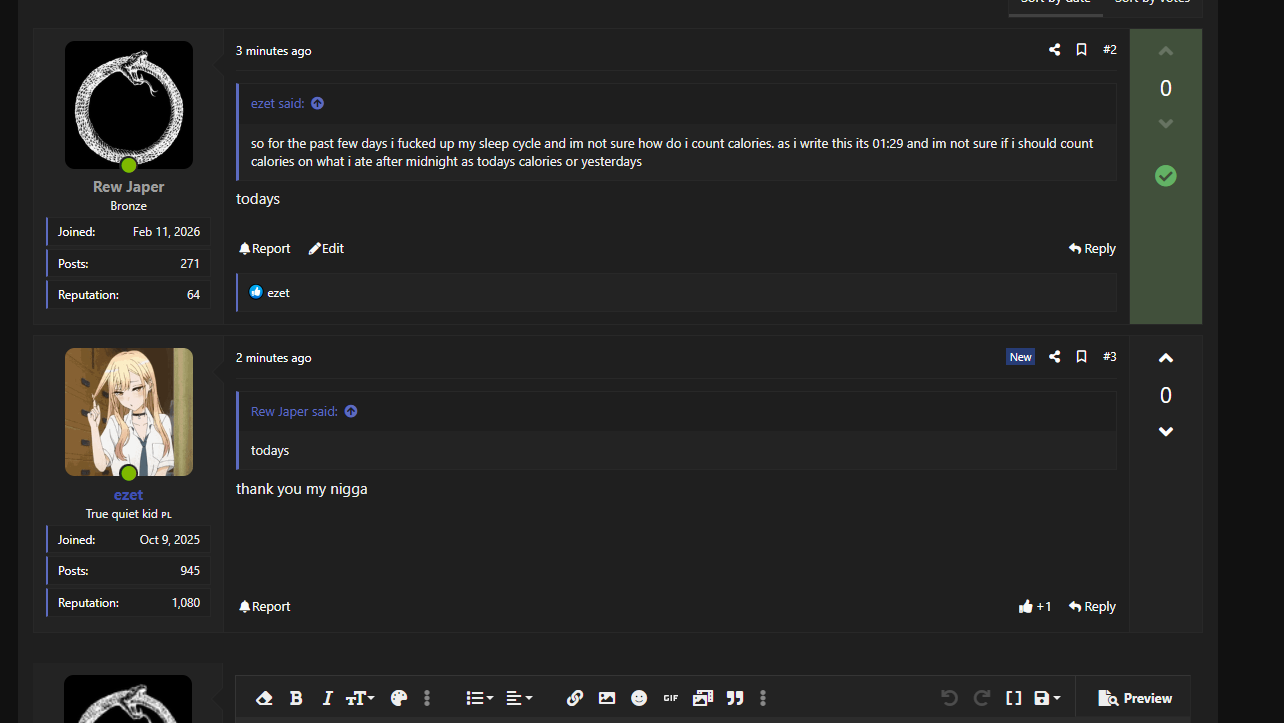Bookmark post #3

click(x=1081, y=357)
